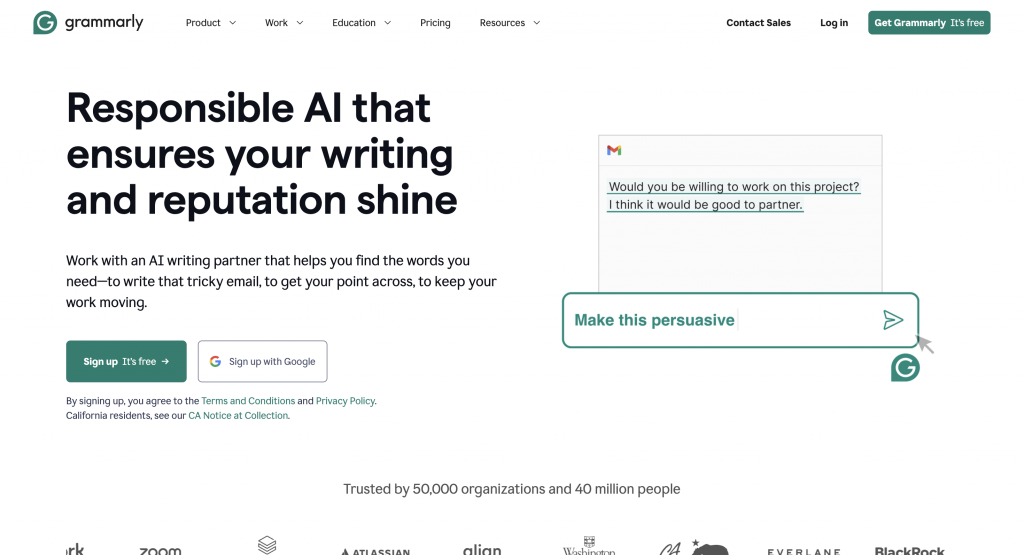Expand the Product dropdown menu

point(211,23)
